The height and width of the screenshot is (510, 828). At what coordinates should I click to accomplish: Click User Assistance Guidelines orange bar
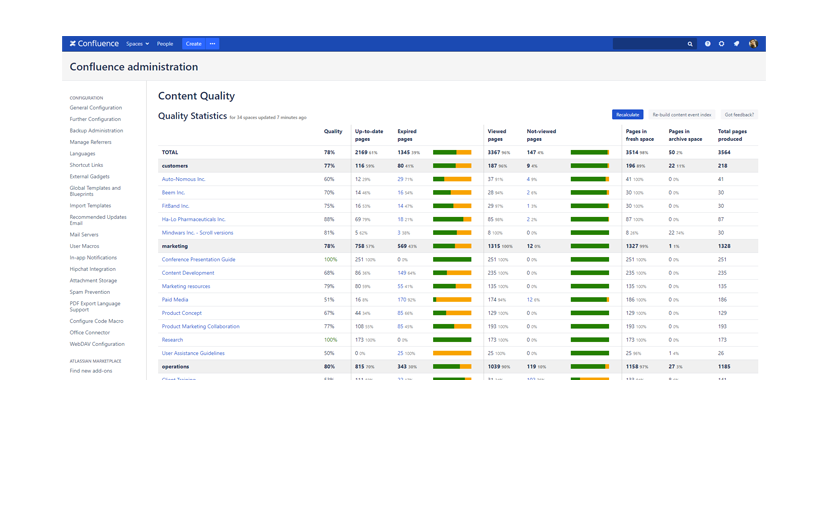tap(452, 353)
